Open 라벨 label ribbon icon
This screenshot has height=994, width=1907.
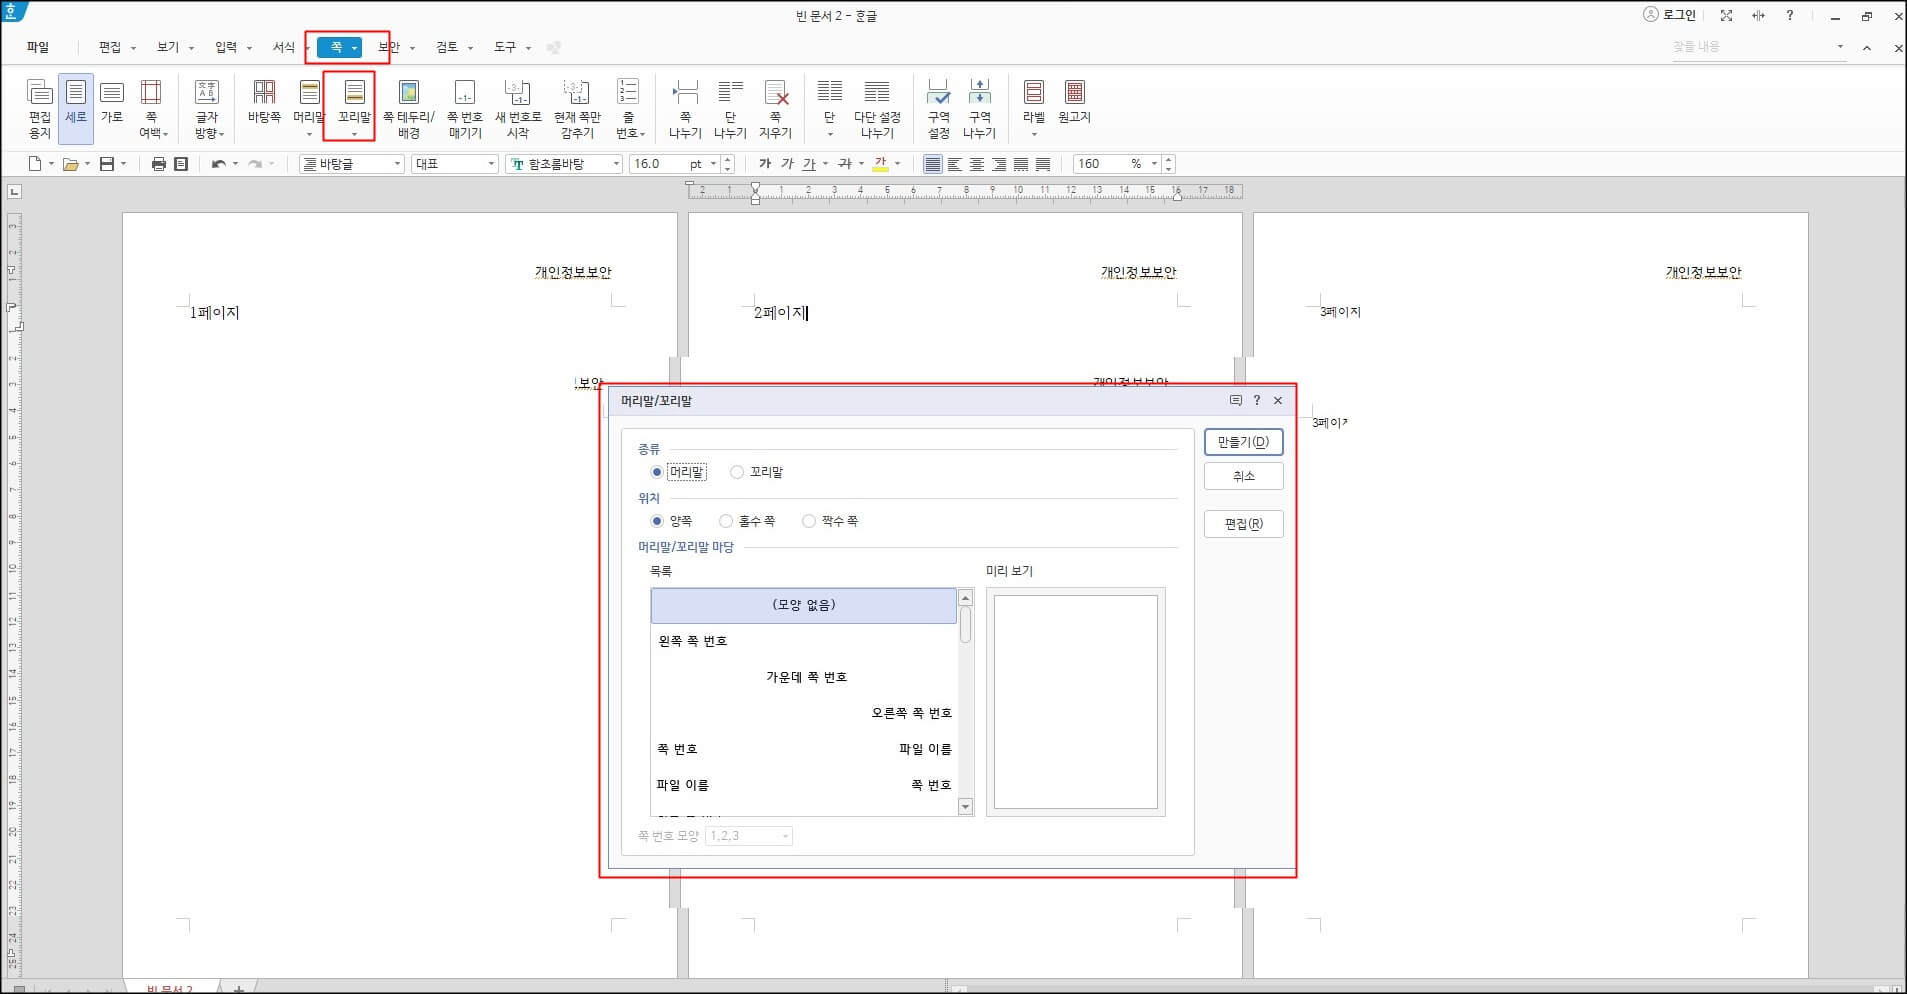coord(1033,108)
